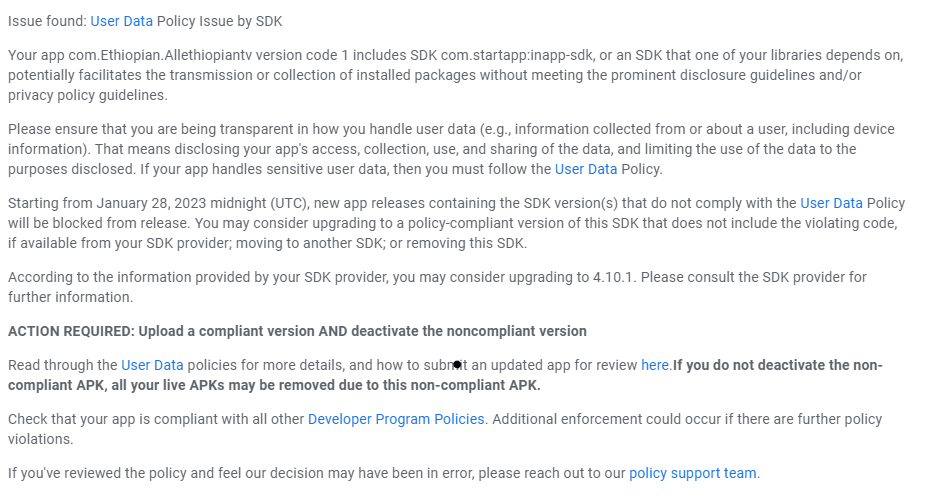
Task: Click the date January 28, 2023
Action: click(151, 203)
